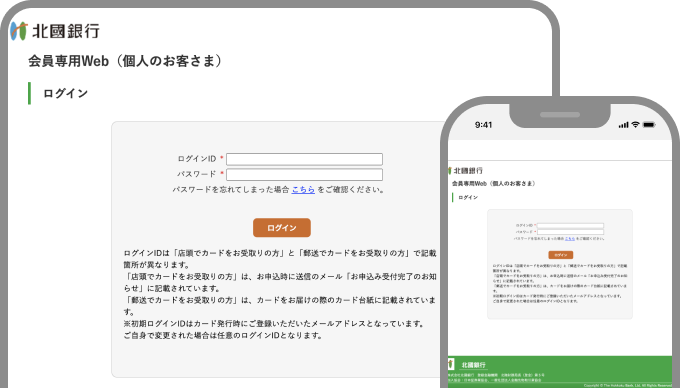Tap the phone signal strength icon
Screen dimensions: 680x388
pyautogui.click(x=624, y=125)
